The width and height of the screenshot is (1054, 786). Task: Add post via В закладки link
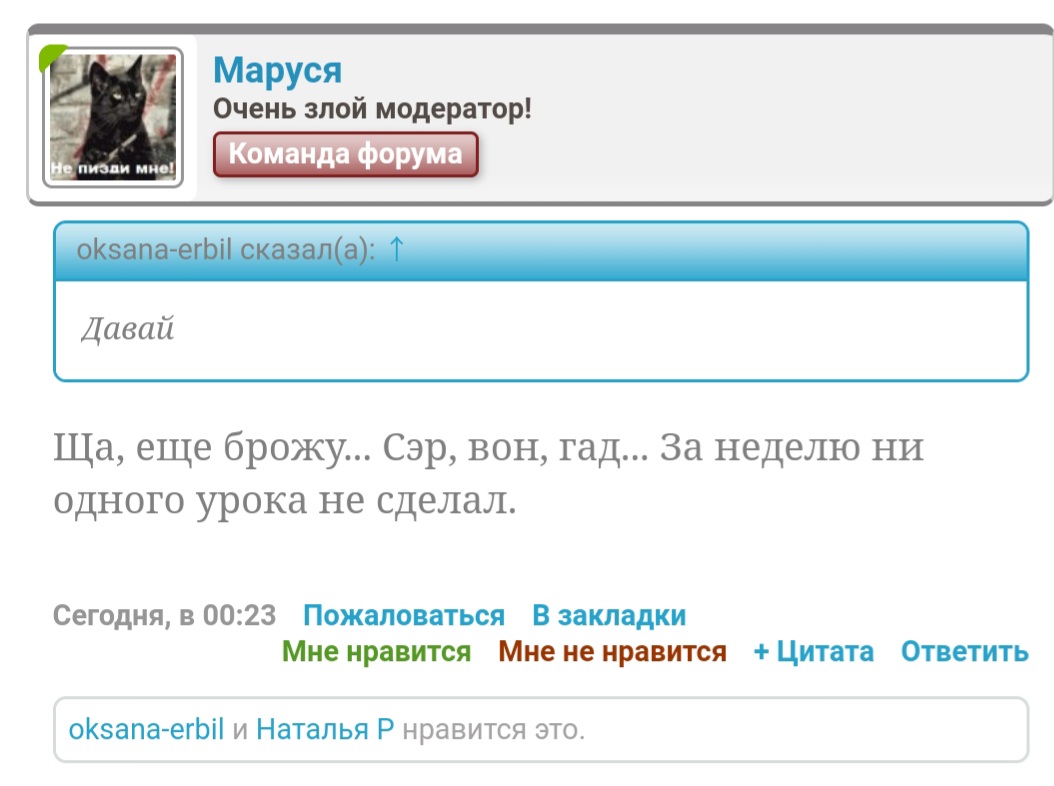pyautogui.click(x=609, y=615)
